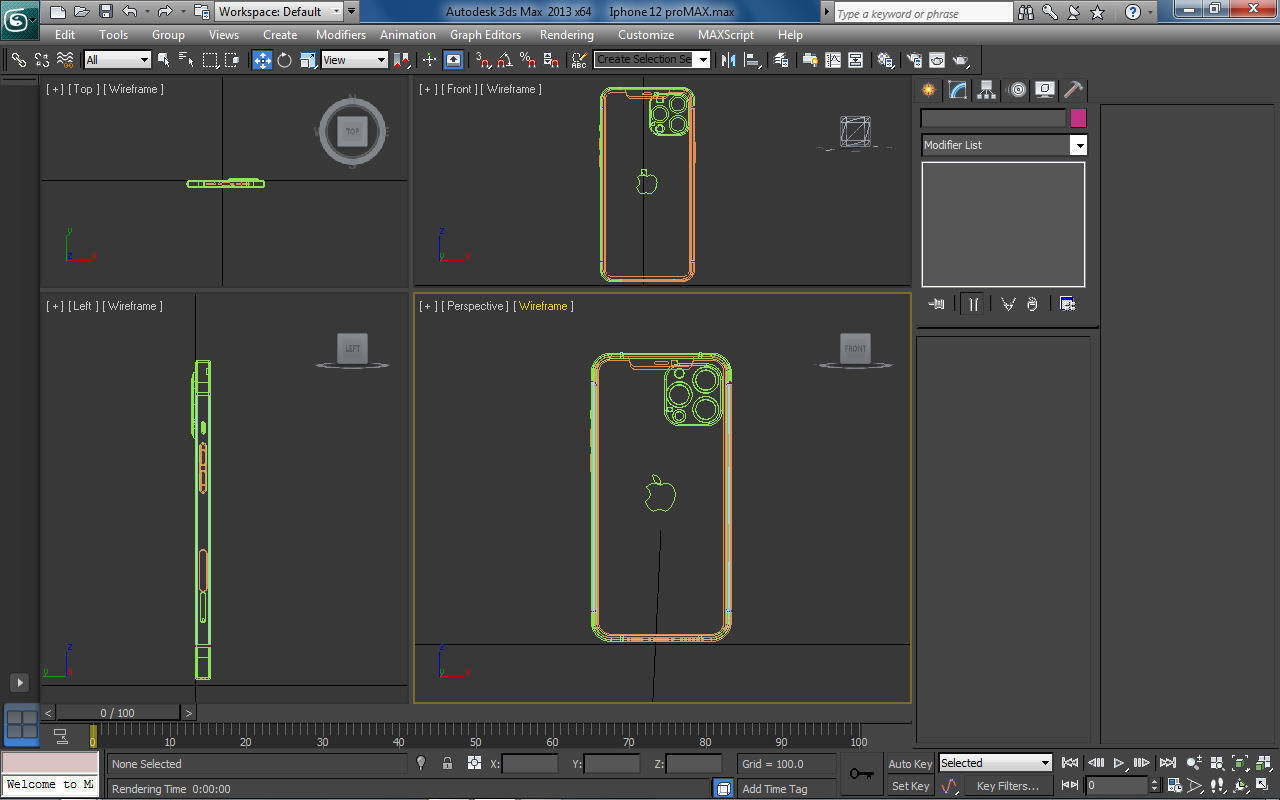Activate the Select and Move tool
Viewport: 1280px width, 800px height.
pyautogui.click(x=262, y=60)
